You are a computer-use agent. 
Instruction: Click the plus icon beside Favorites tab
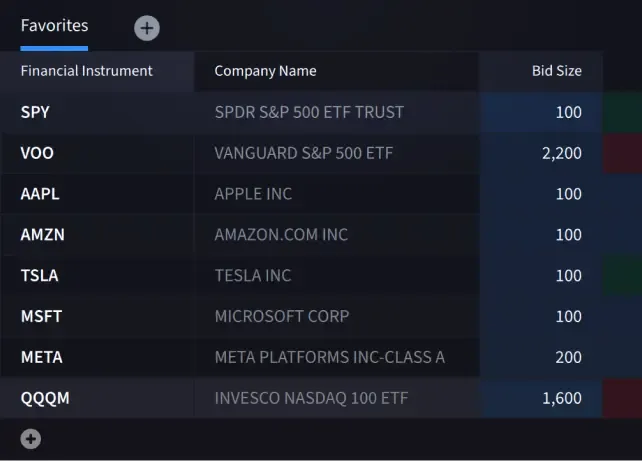point(147,28)
